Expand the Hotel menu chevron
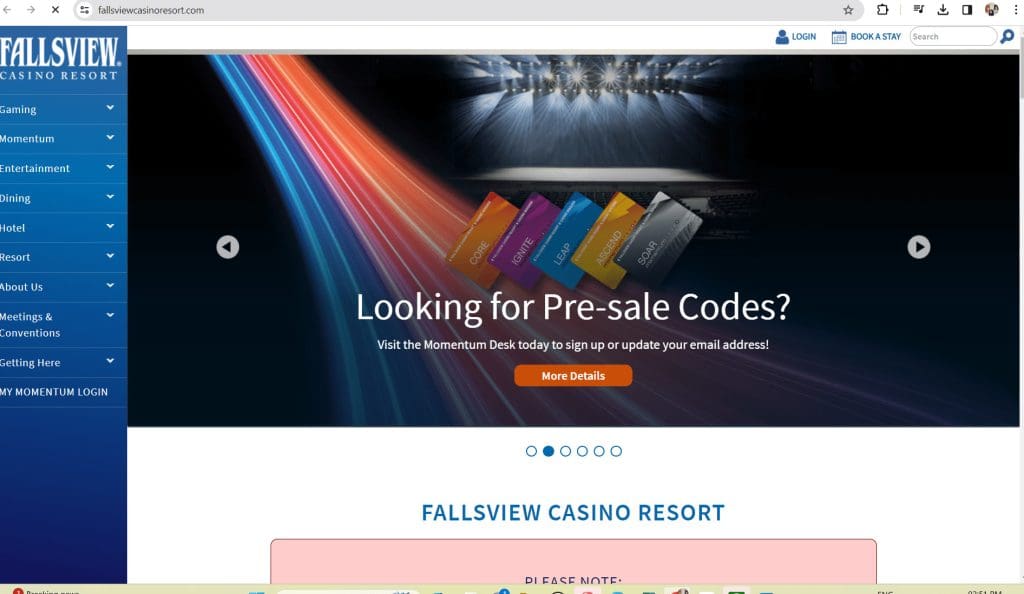This screenshot has width=1024, height=594. click(x=110, y=227)
